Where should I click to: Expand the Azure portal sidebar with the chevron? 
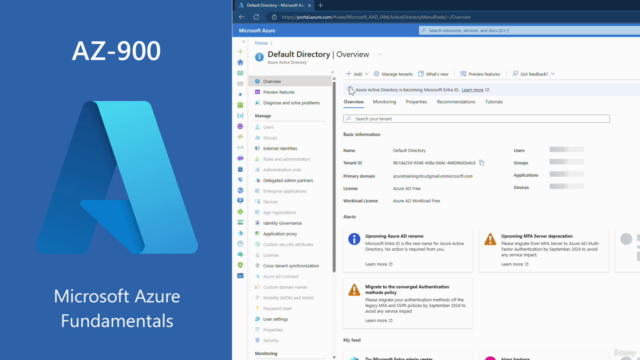[244, 42]
